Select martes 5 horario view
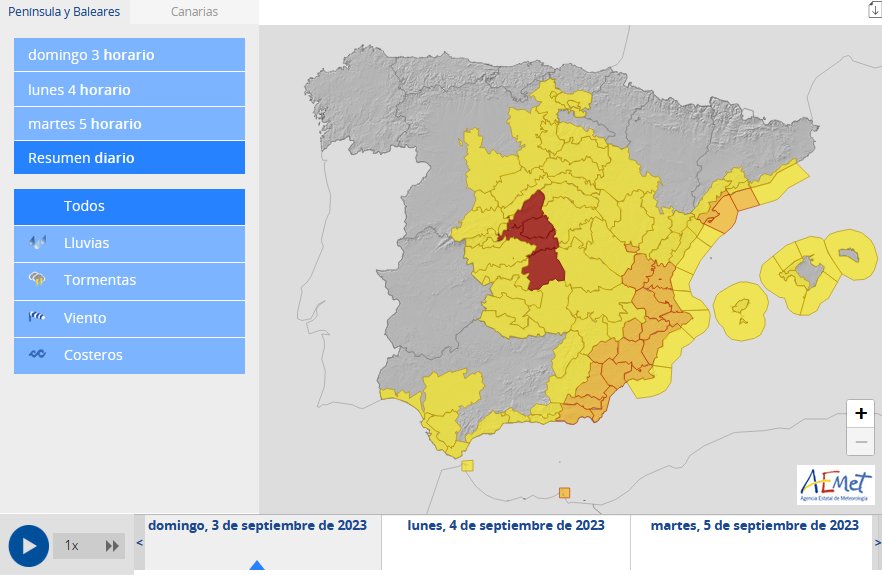 coord(129,124)
